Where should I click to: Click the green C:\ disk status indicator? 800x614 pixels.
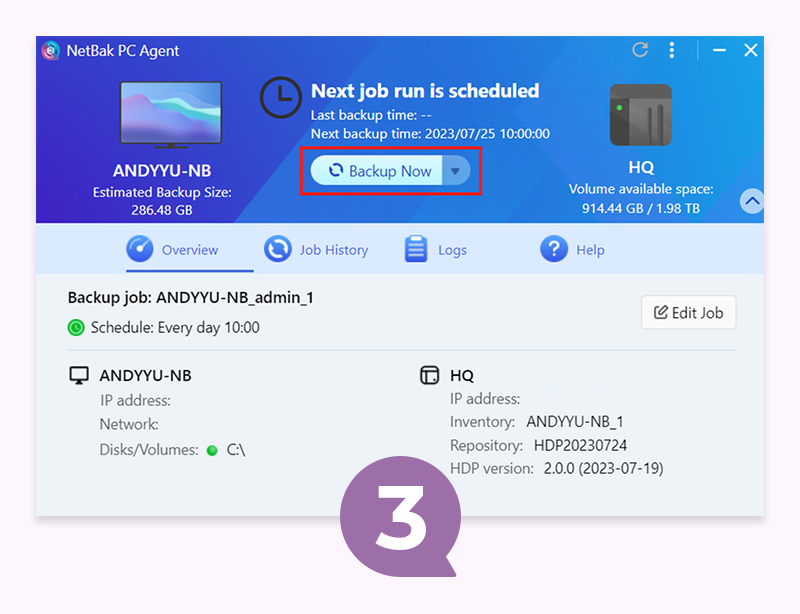click(212, 450)
